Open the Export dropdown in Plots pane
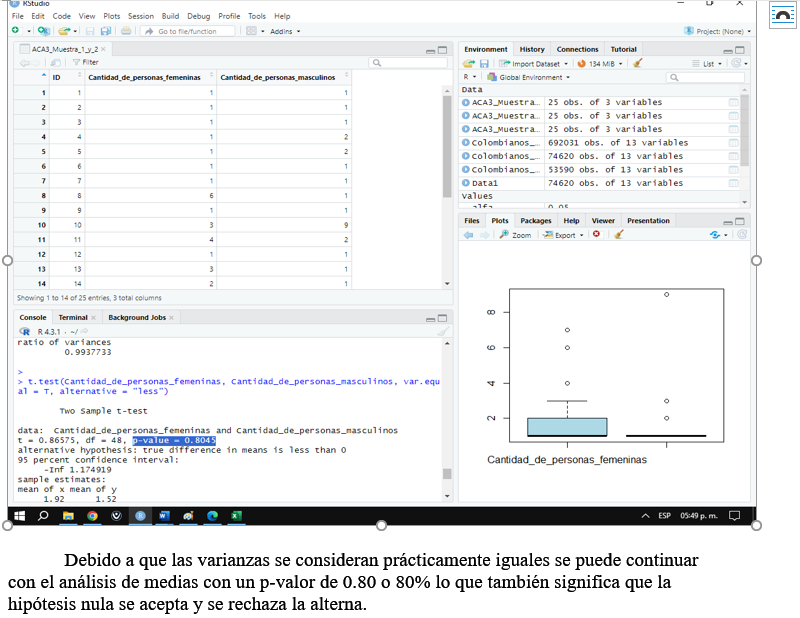Viewport: 800px width, 618px height. coord(563,235)
